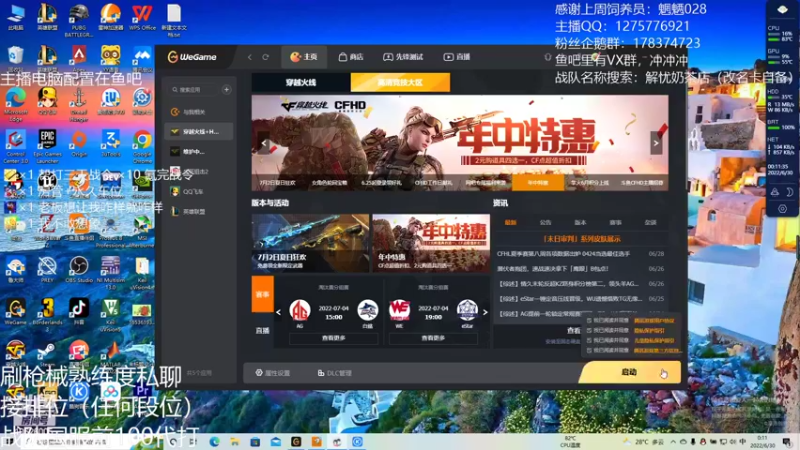
Task: Open Origin desktop icon
Action: point(79,144)
